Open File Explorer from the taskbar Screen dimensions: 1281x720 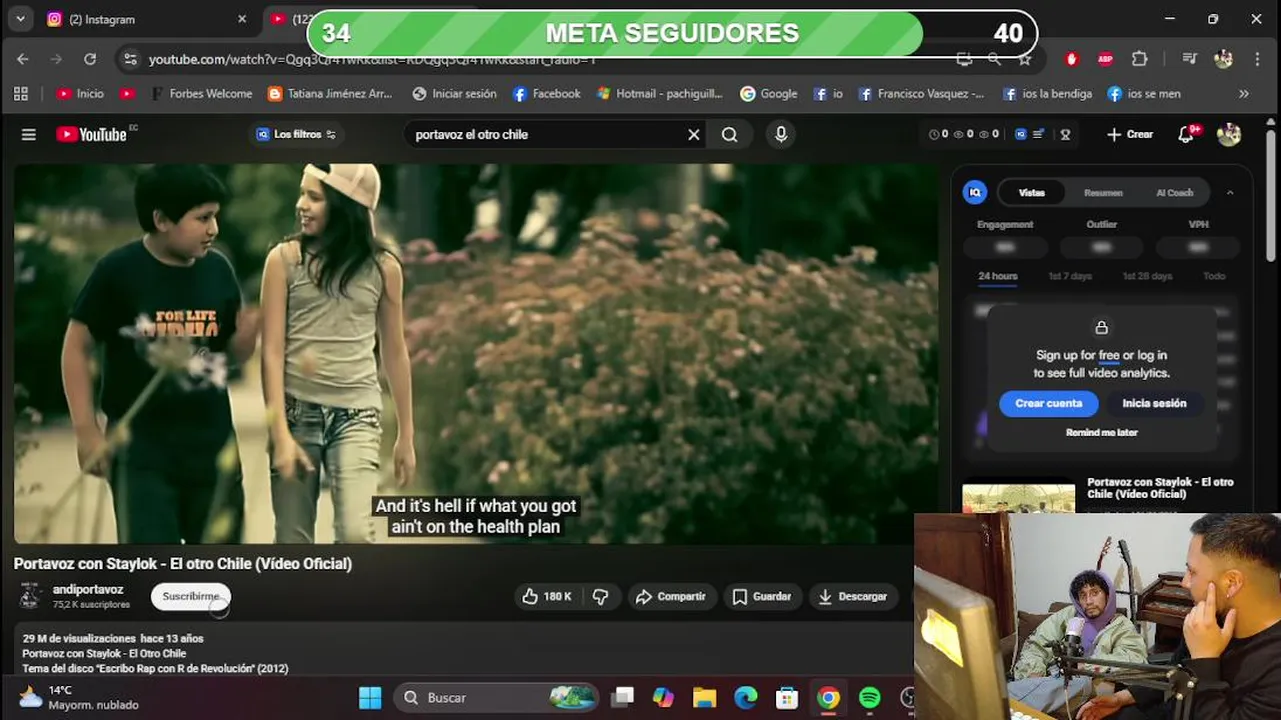pos(704,698)
